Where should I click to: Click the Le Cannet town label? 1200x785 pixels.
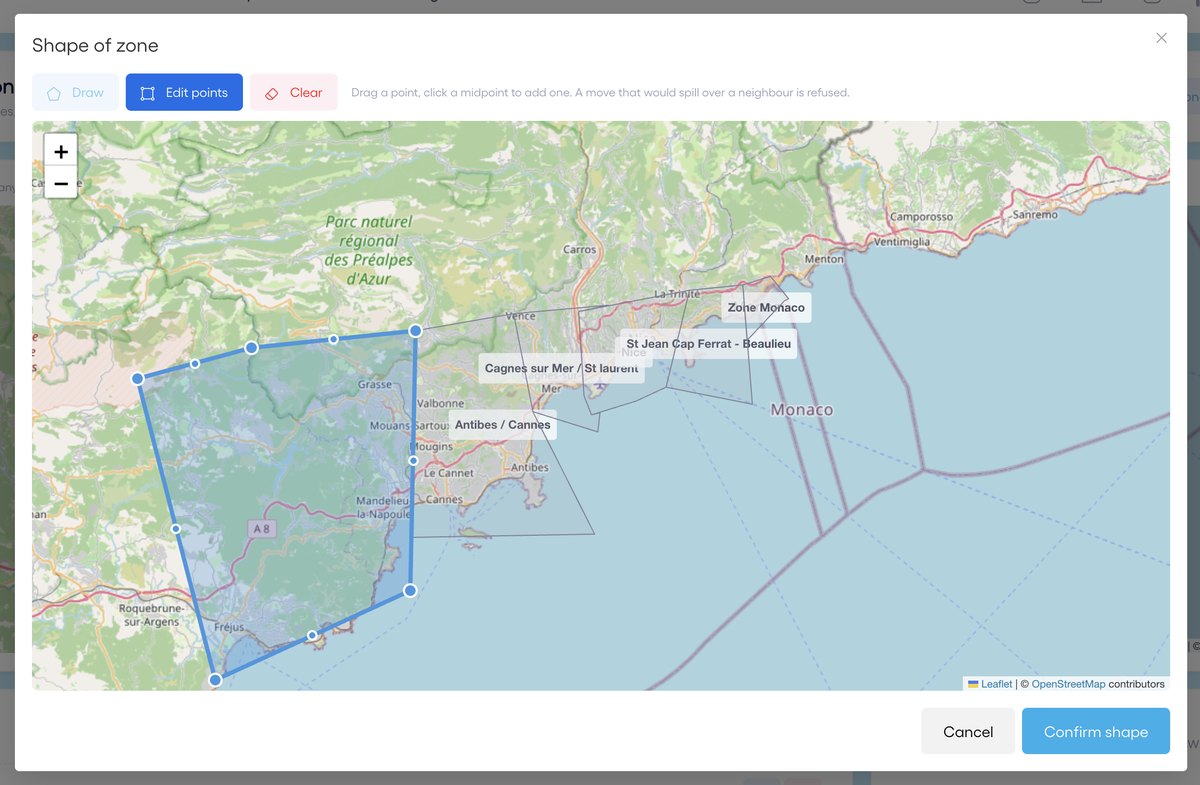[x=450, y=473]
